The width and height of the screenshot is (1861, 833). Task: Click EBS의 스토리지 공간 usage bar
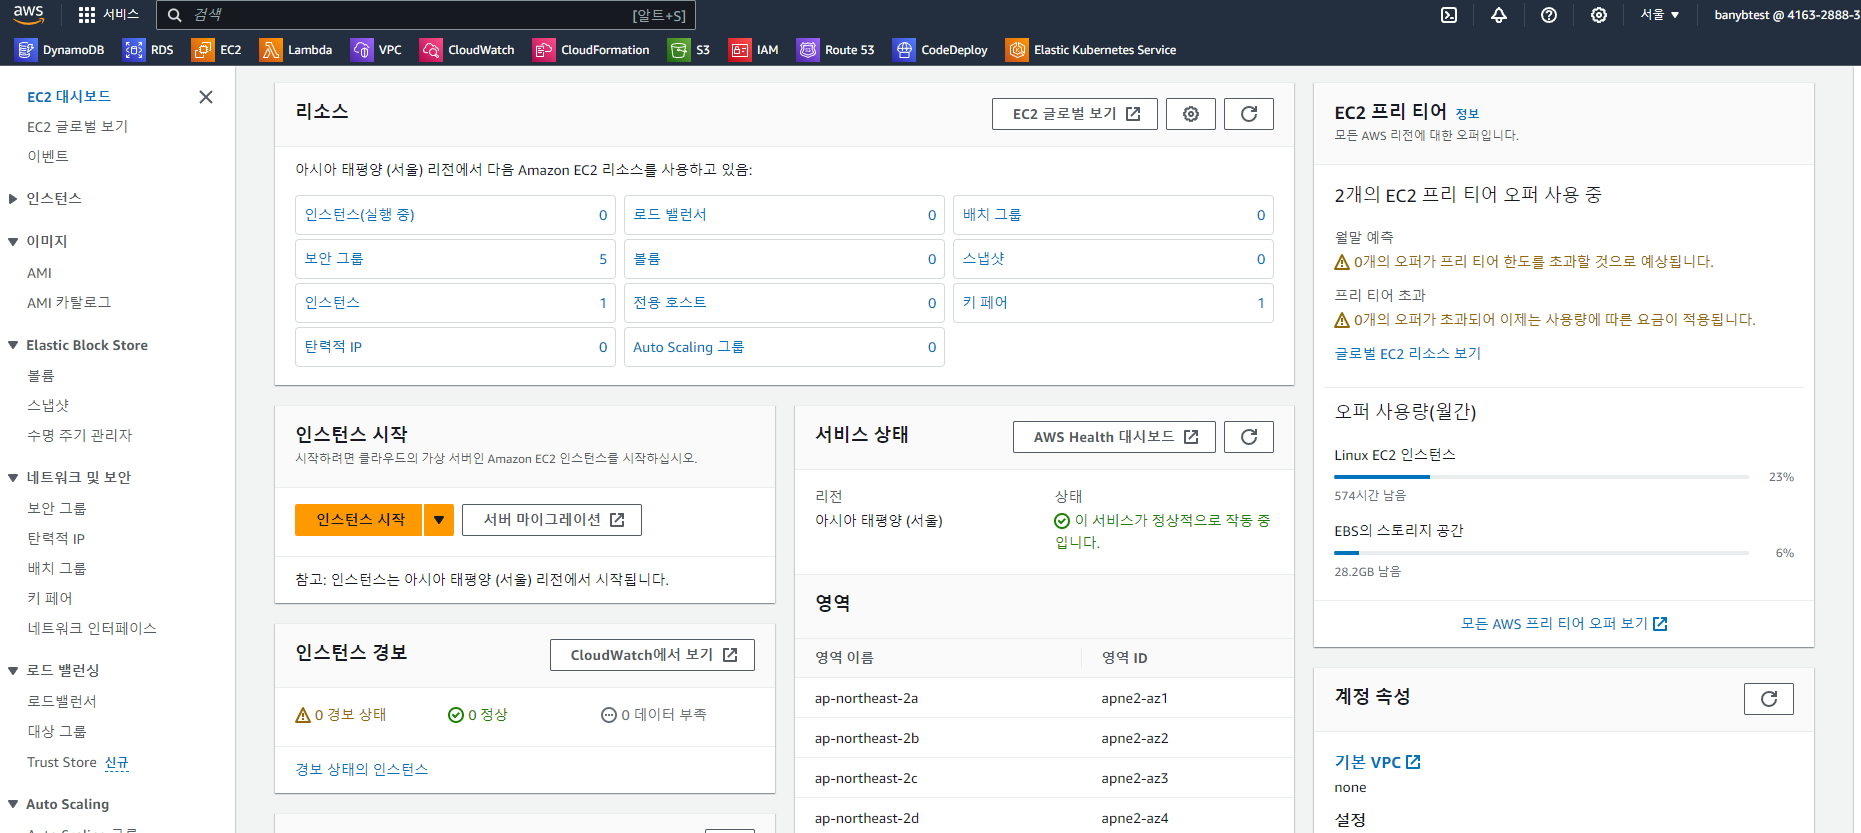[x=1541, y=553]
